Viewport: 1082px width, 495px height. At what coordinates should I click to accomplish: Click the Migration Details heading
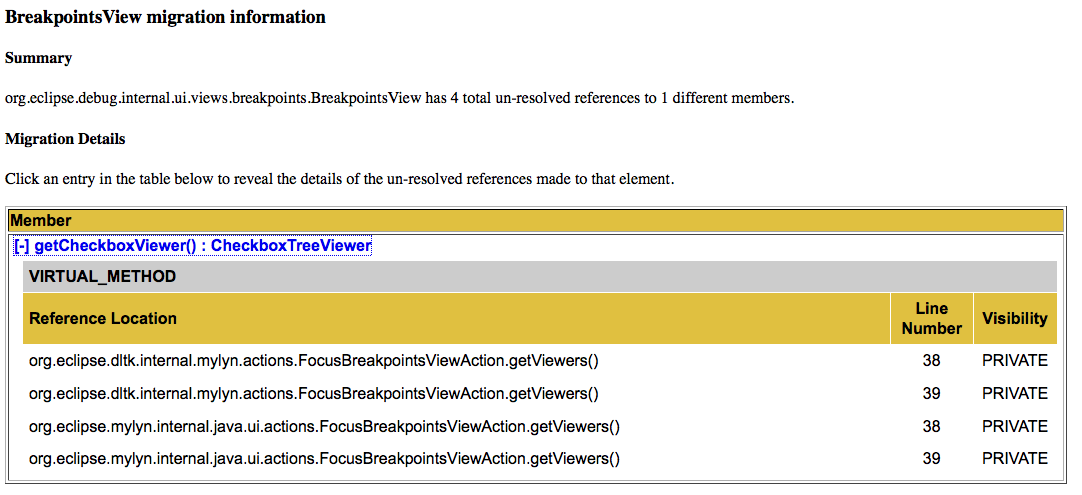pyautogui.click(x=65, y=139)
